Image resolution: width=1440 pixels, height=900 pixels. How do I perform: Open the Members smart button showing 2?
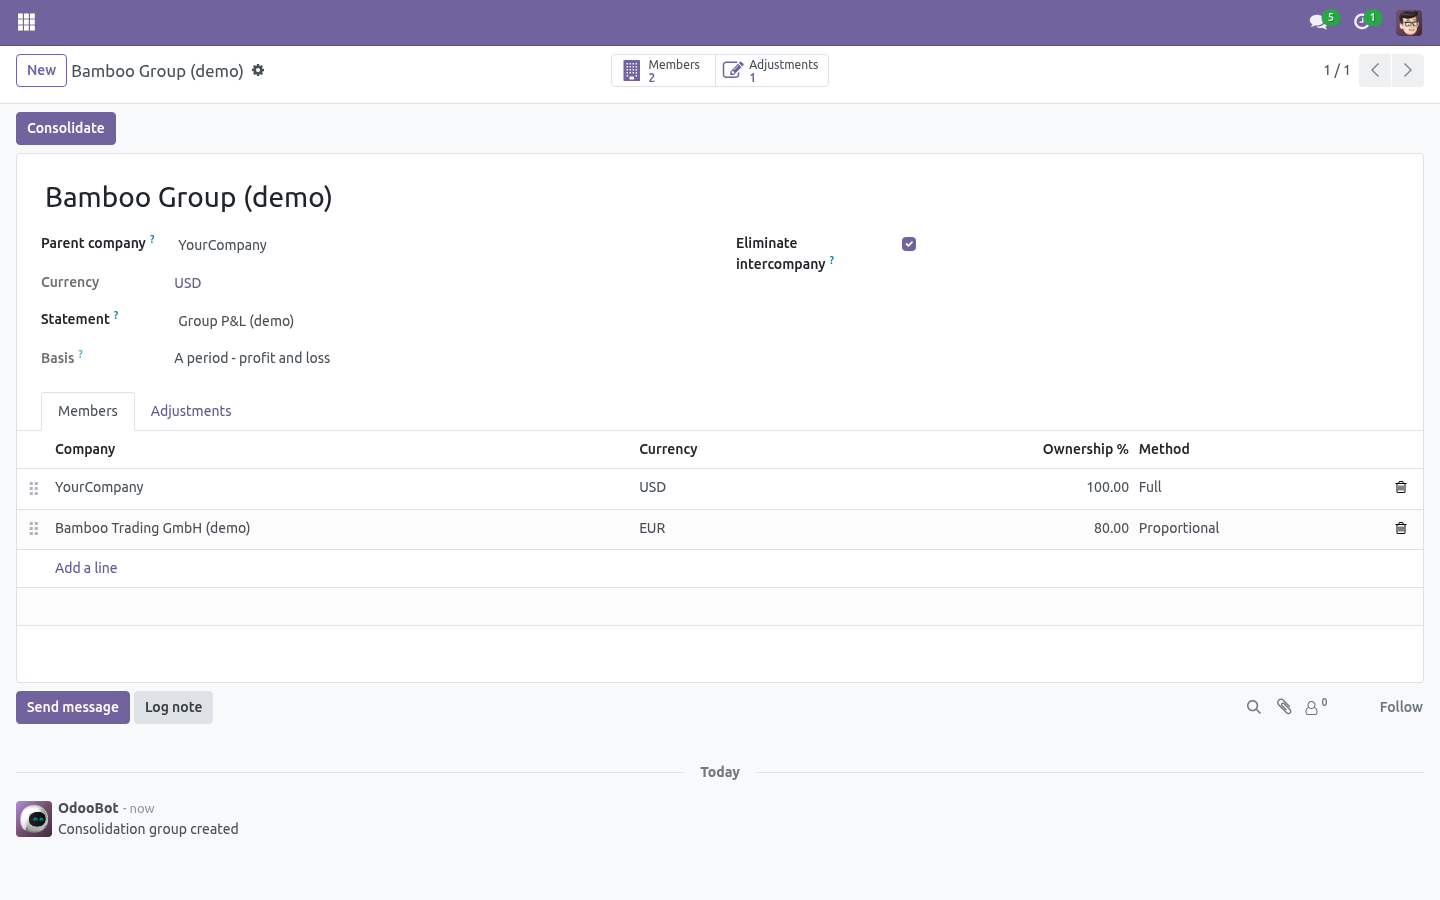(664, 70)
